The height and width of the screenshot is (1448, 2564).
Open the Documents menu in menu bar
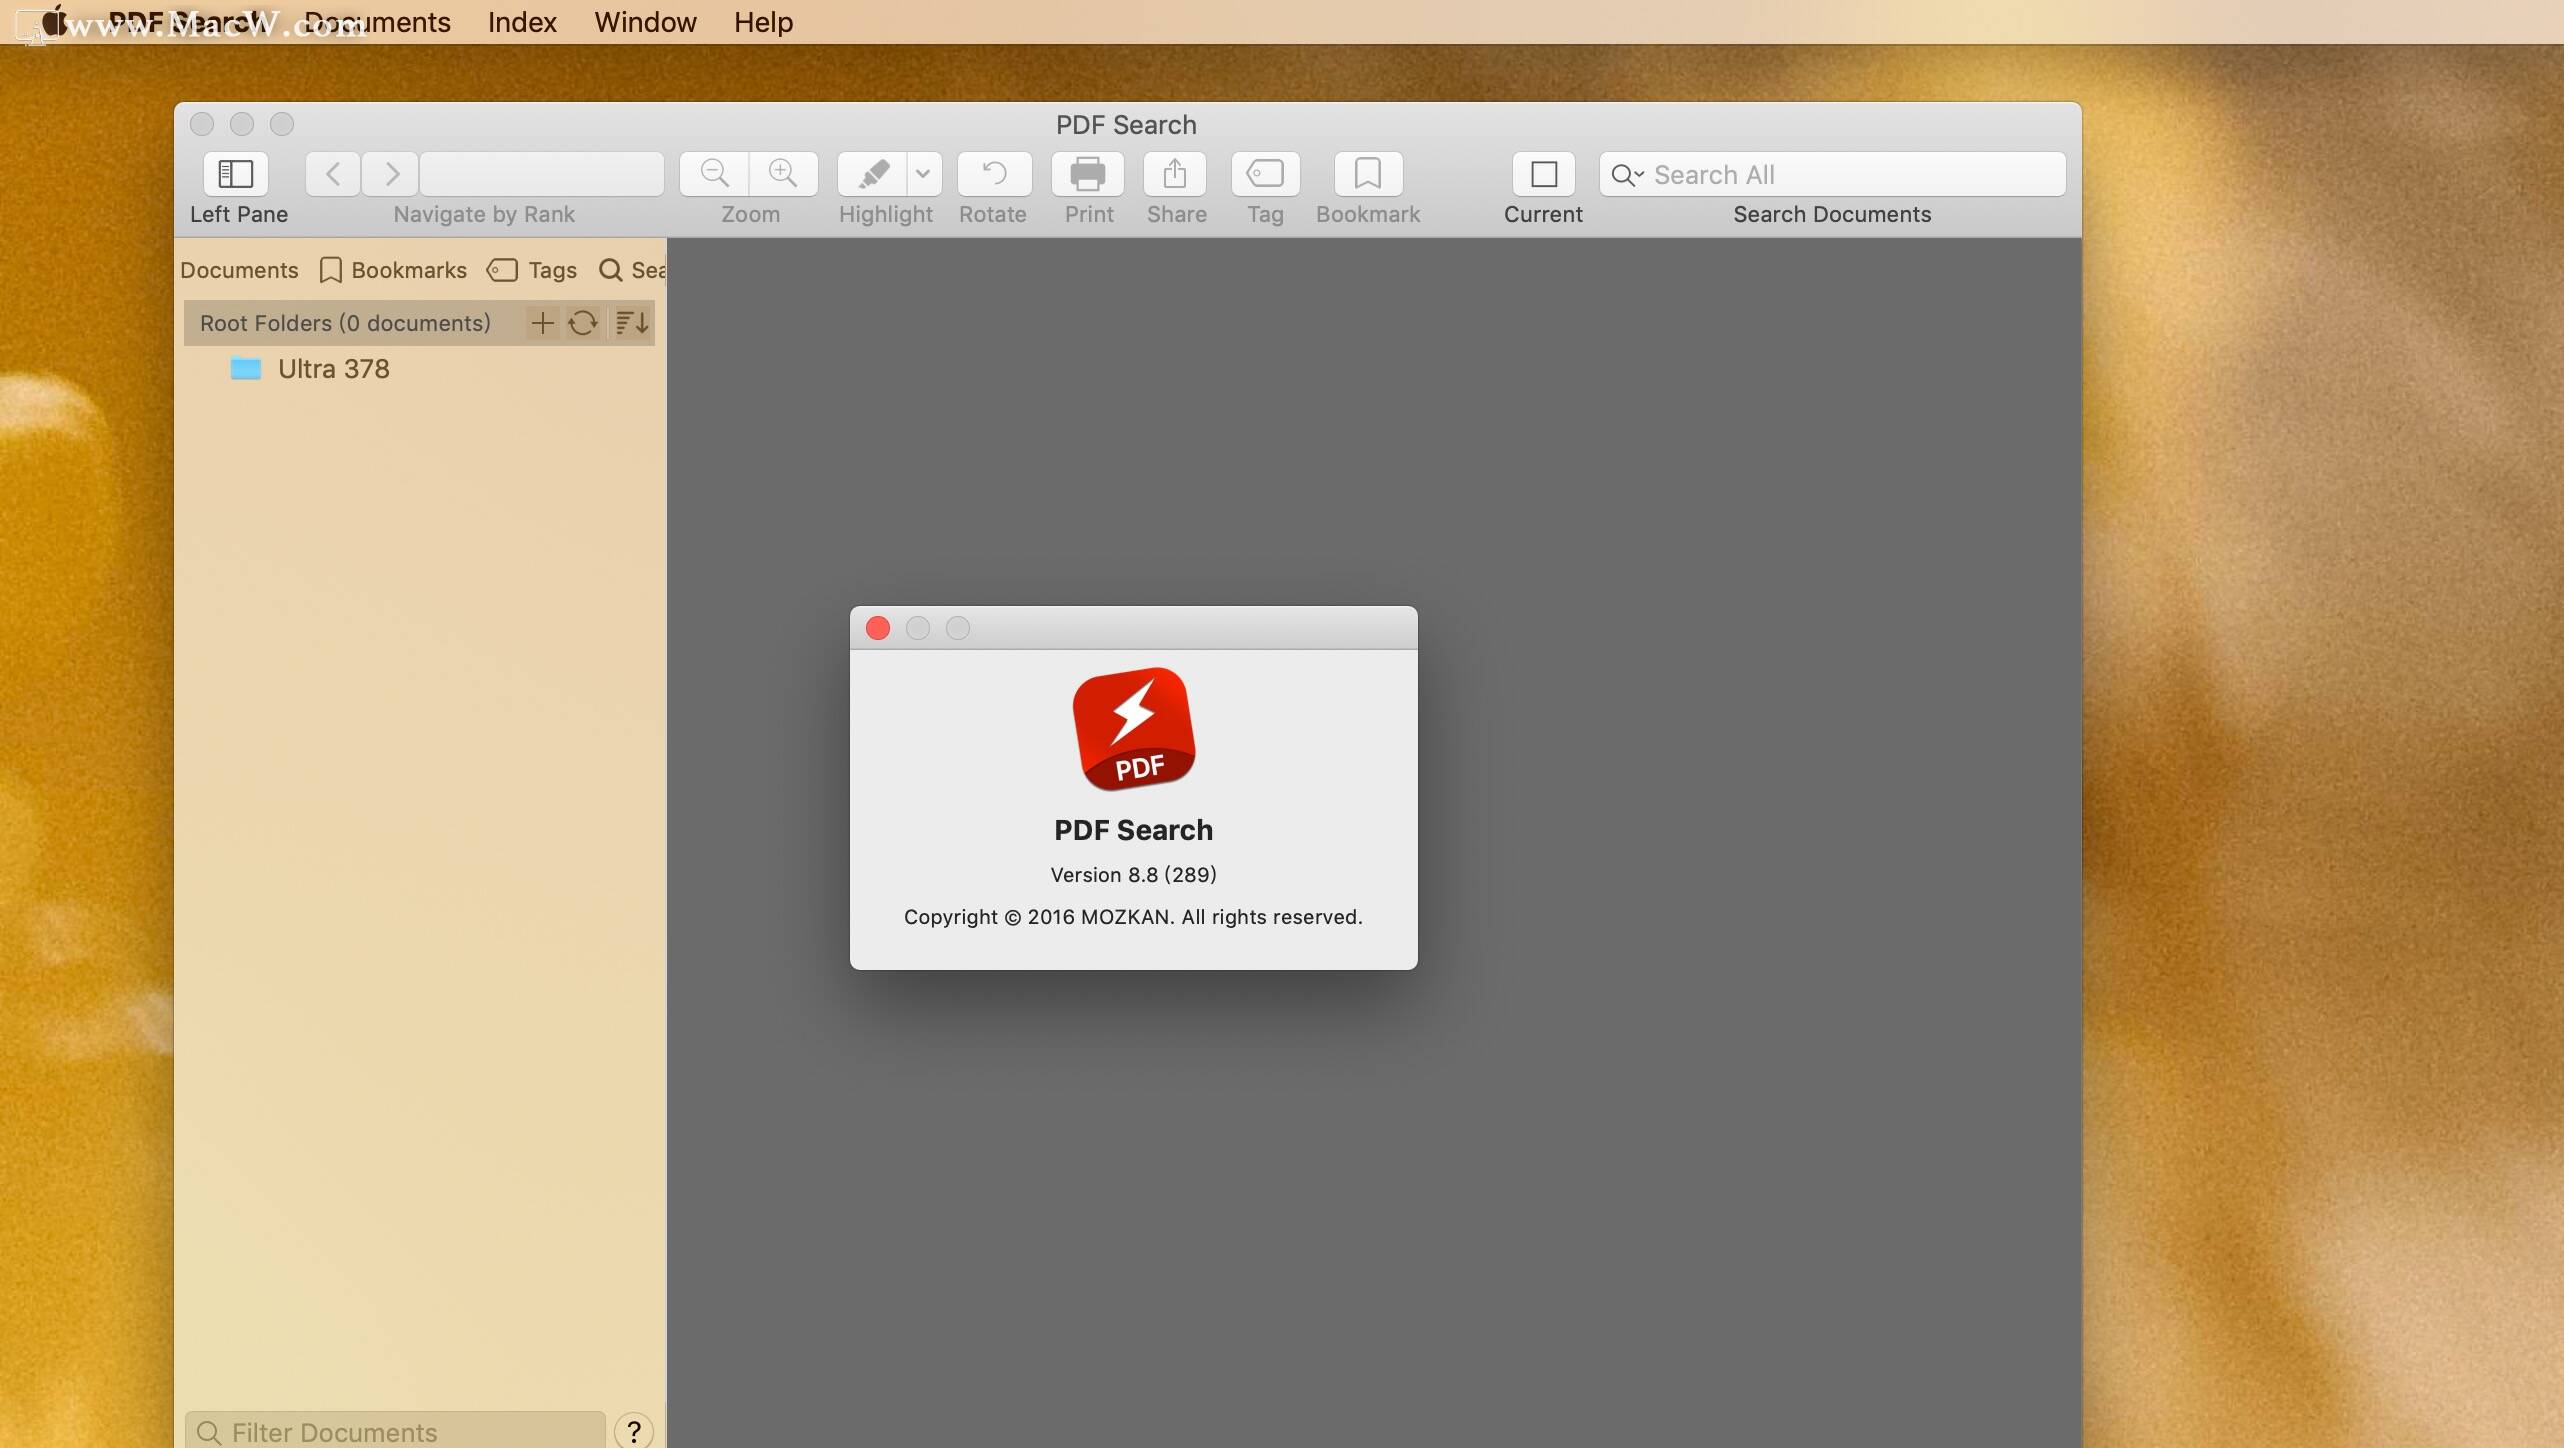tap(377, 22)
